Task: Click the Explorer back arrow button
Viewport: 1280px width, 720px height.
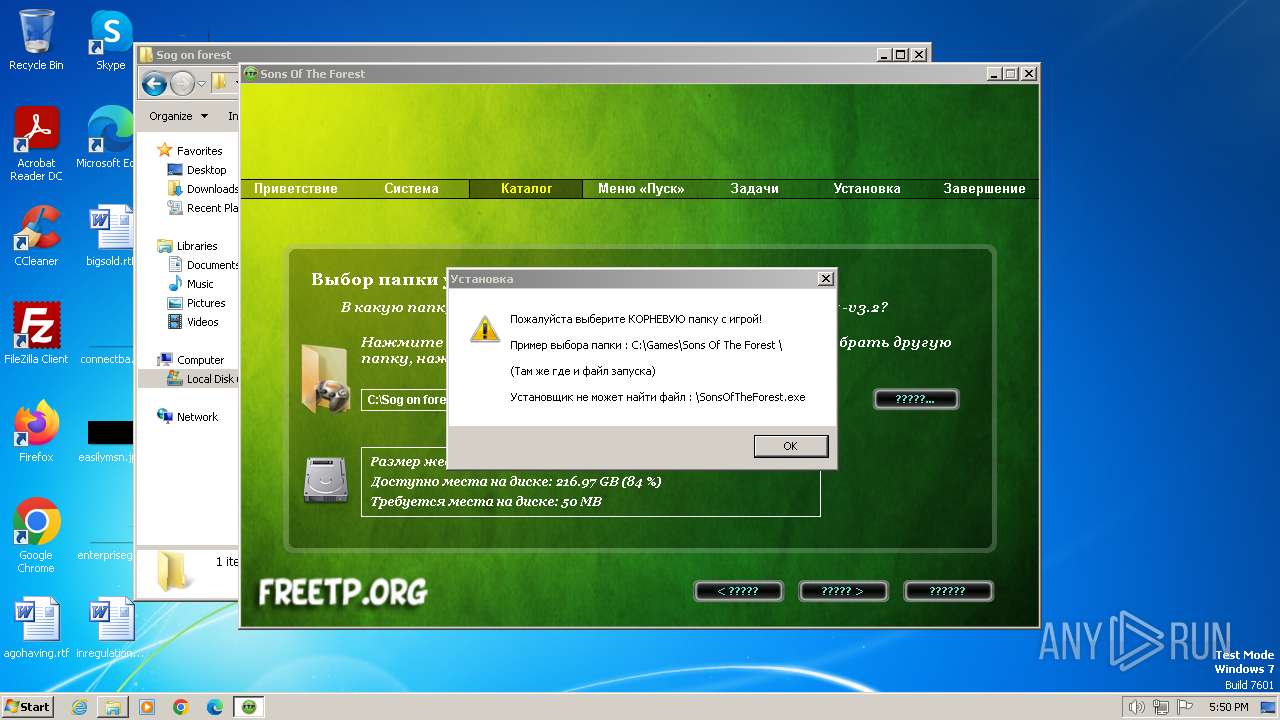Action: (154, 84)
